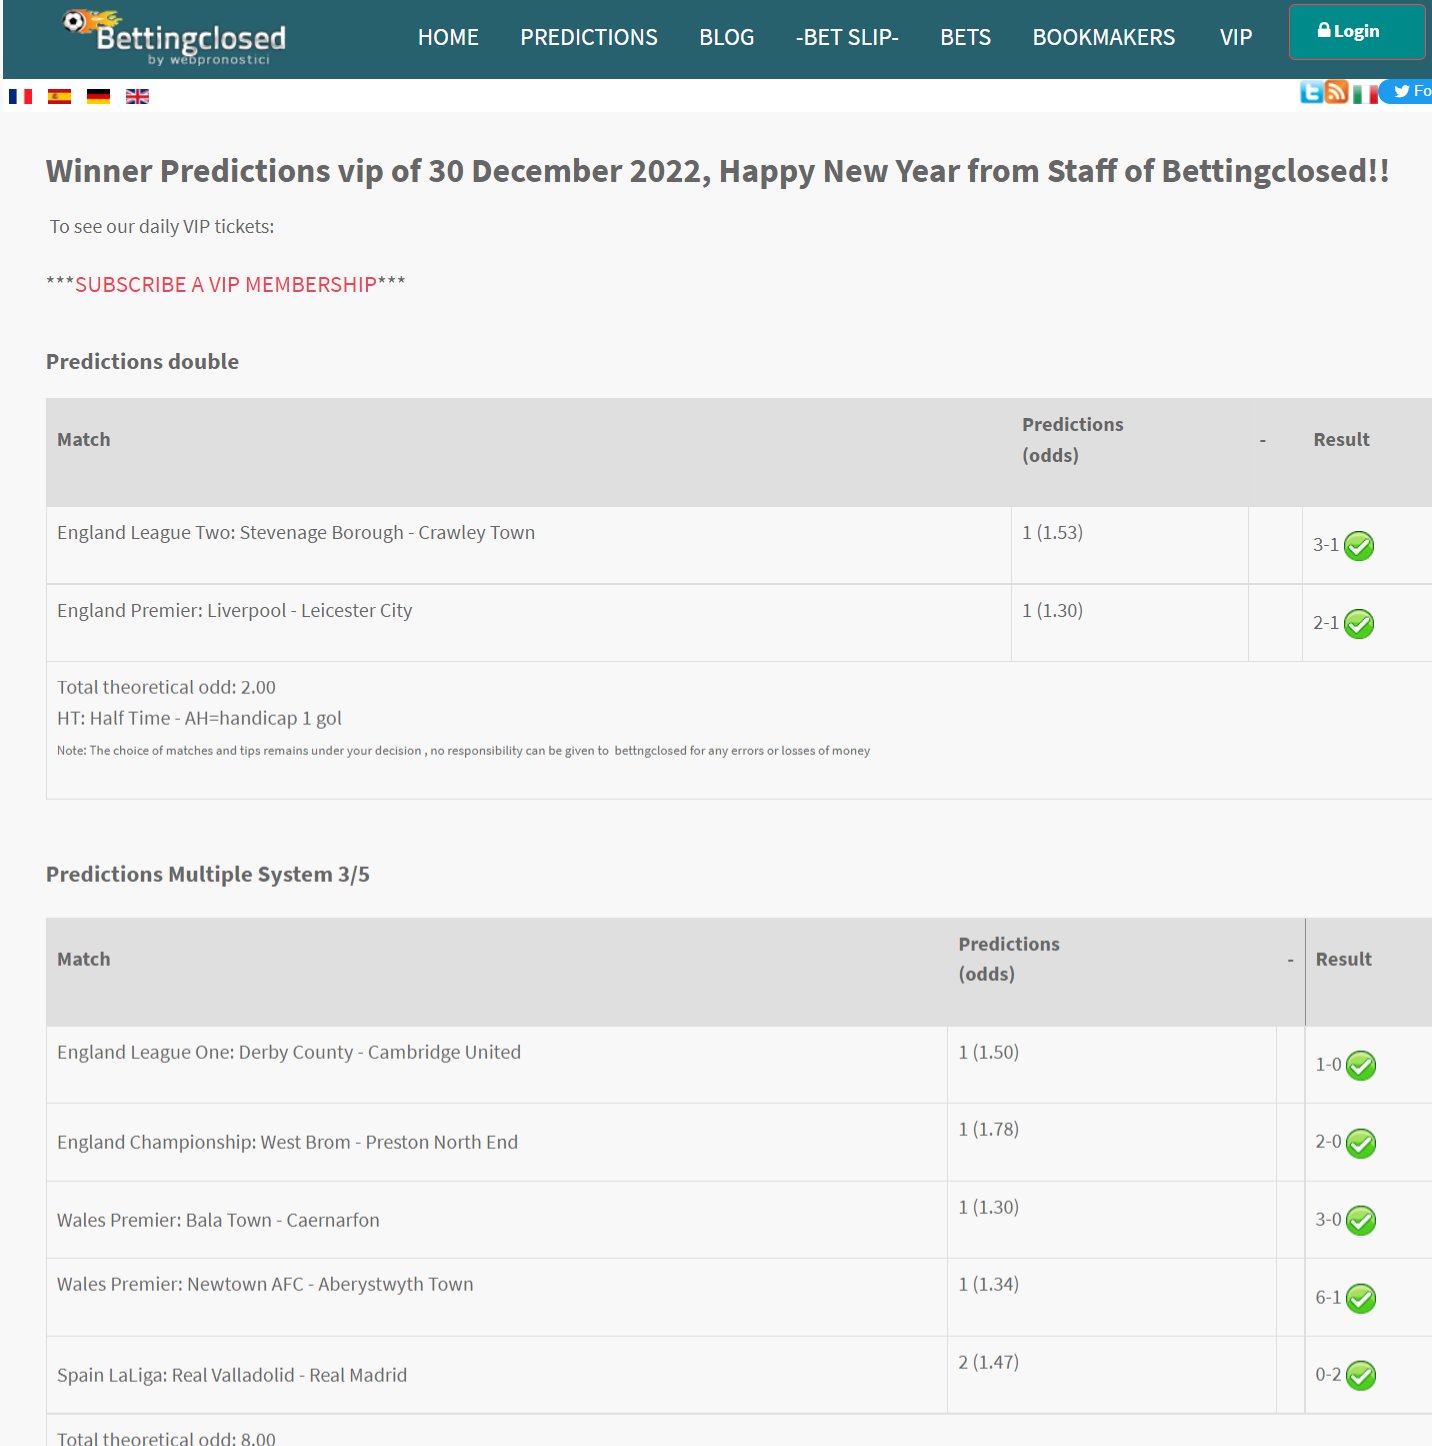Click the green check beside 6-1 result
This screenshot has width=1432, height=1446.
1361,1299
